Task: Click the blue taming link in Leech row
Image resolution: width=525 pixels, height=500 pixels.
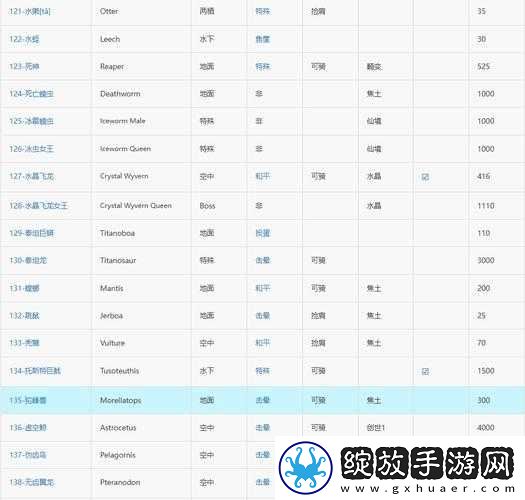Action: 263,39
